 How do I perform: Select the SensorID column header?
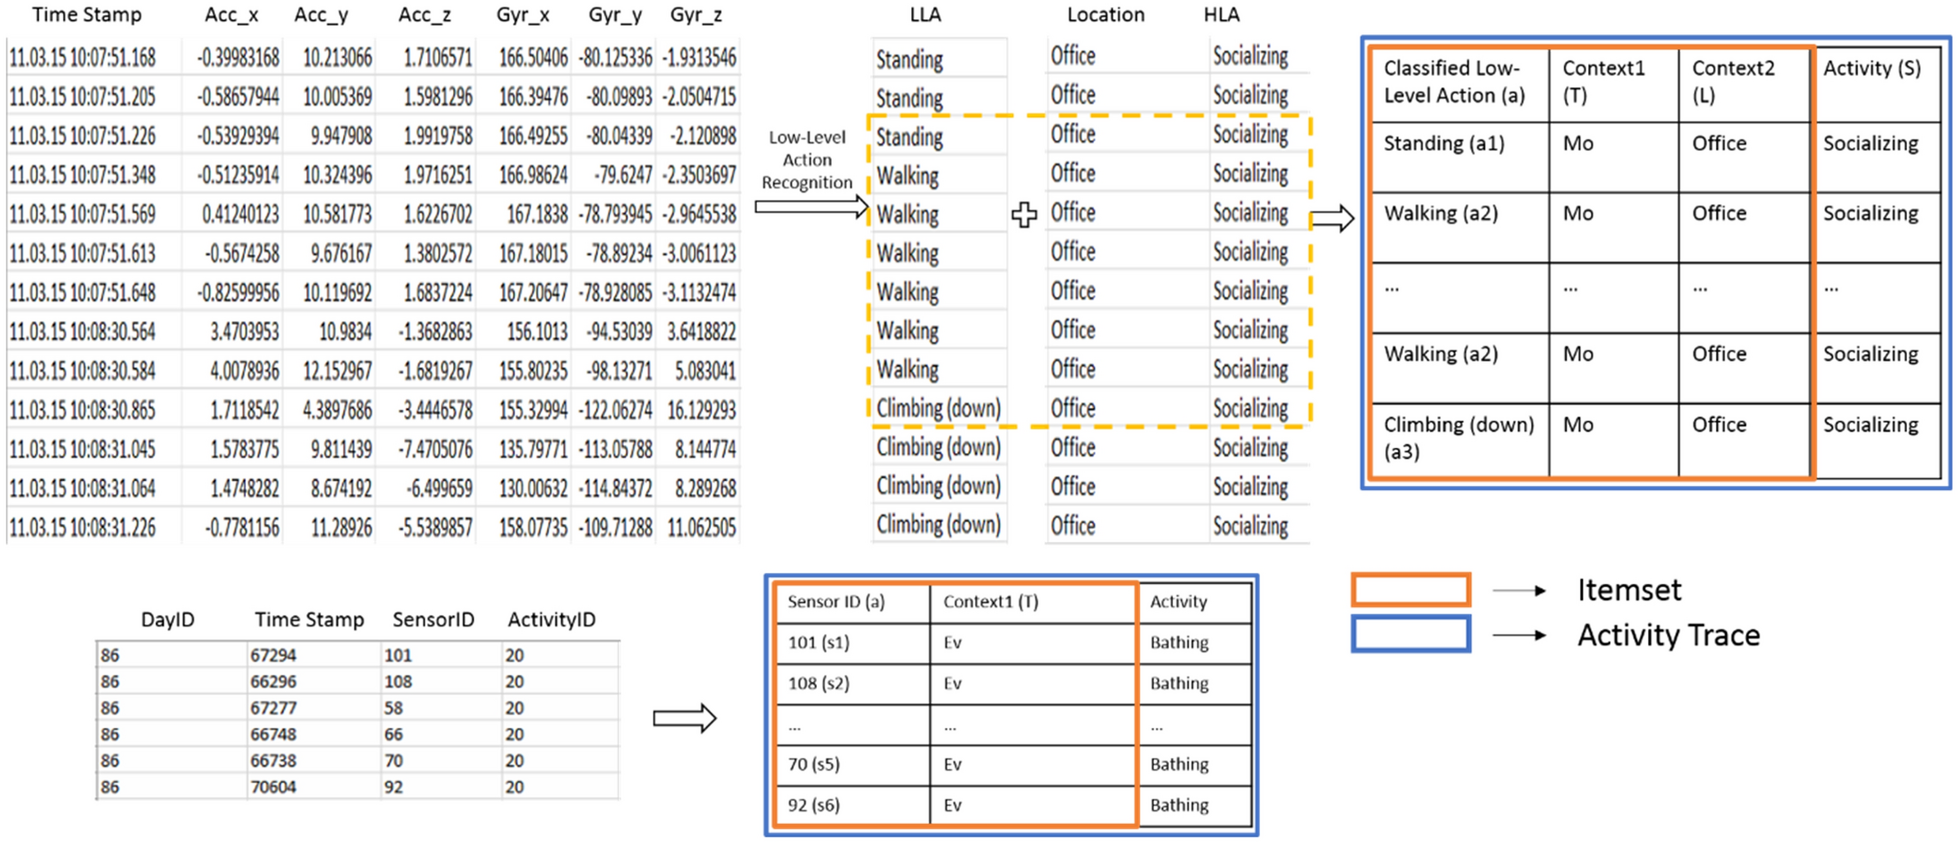(x=433, y=620)
